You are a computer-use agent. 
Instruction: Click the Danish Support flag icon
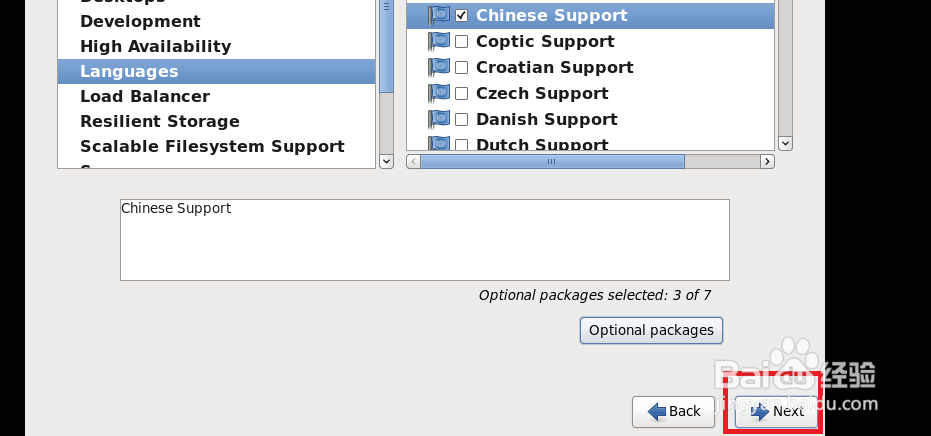click(x=439, y=120)
